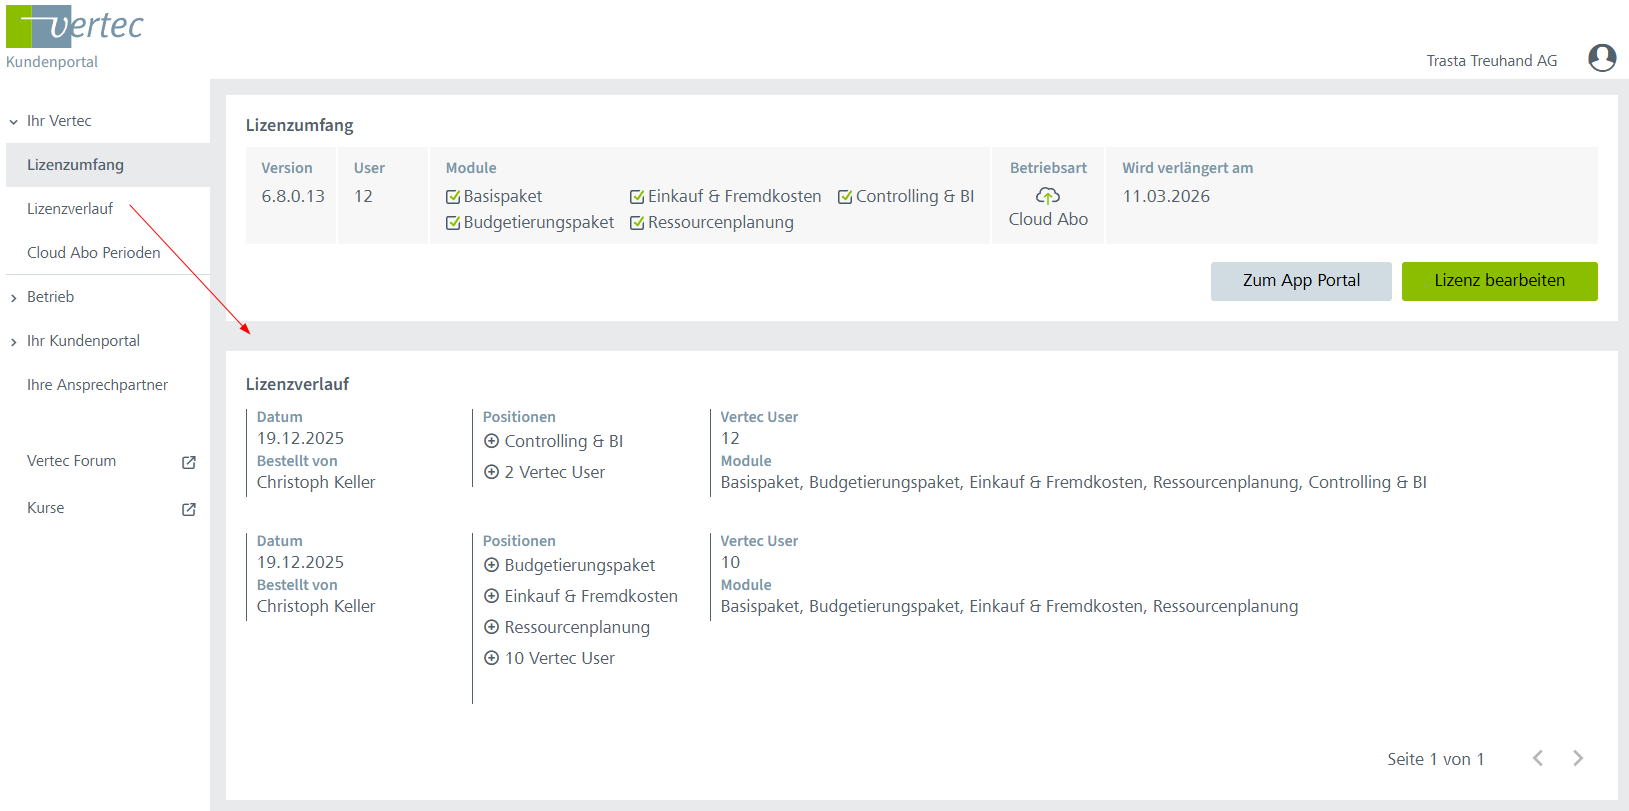Go to the next page arrow
The height and width of the screenshot is (811, 1629).
click(1578, 758)
